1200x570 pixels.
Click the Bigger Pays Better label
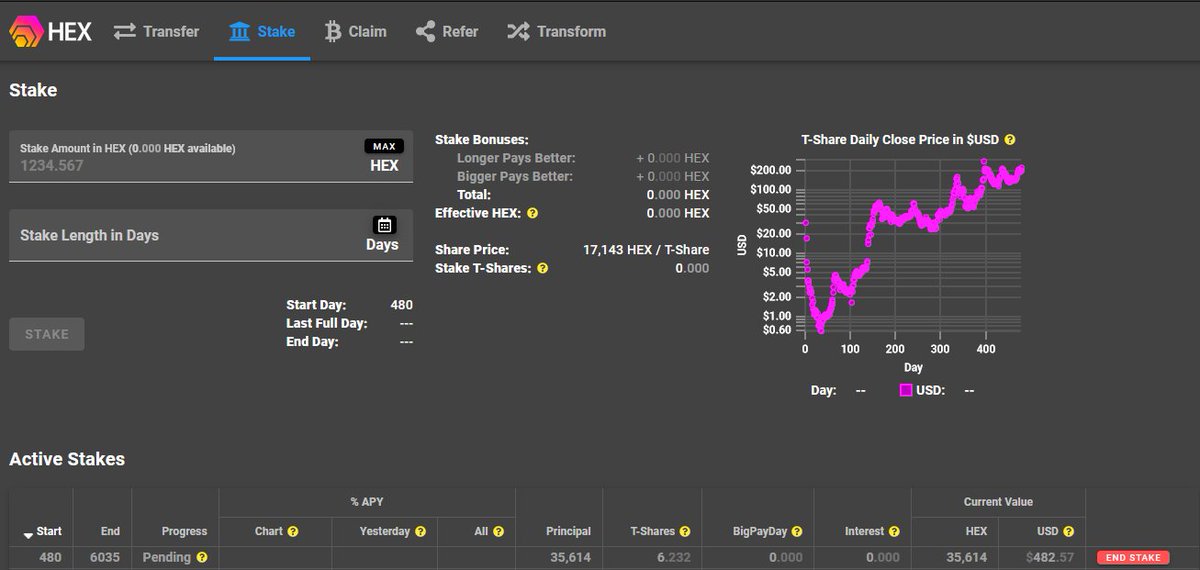(x=515, y=176)
